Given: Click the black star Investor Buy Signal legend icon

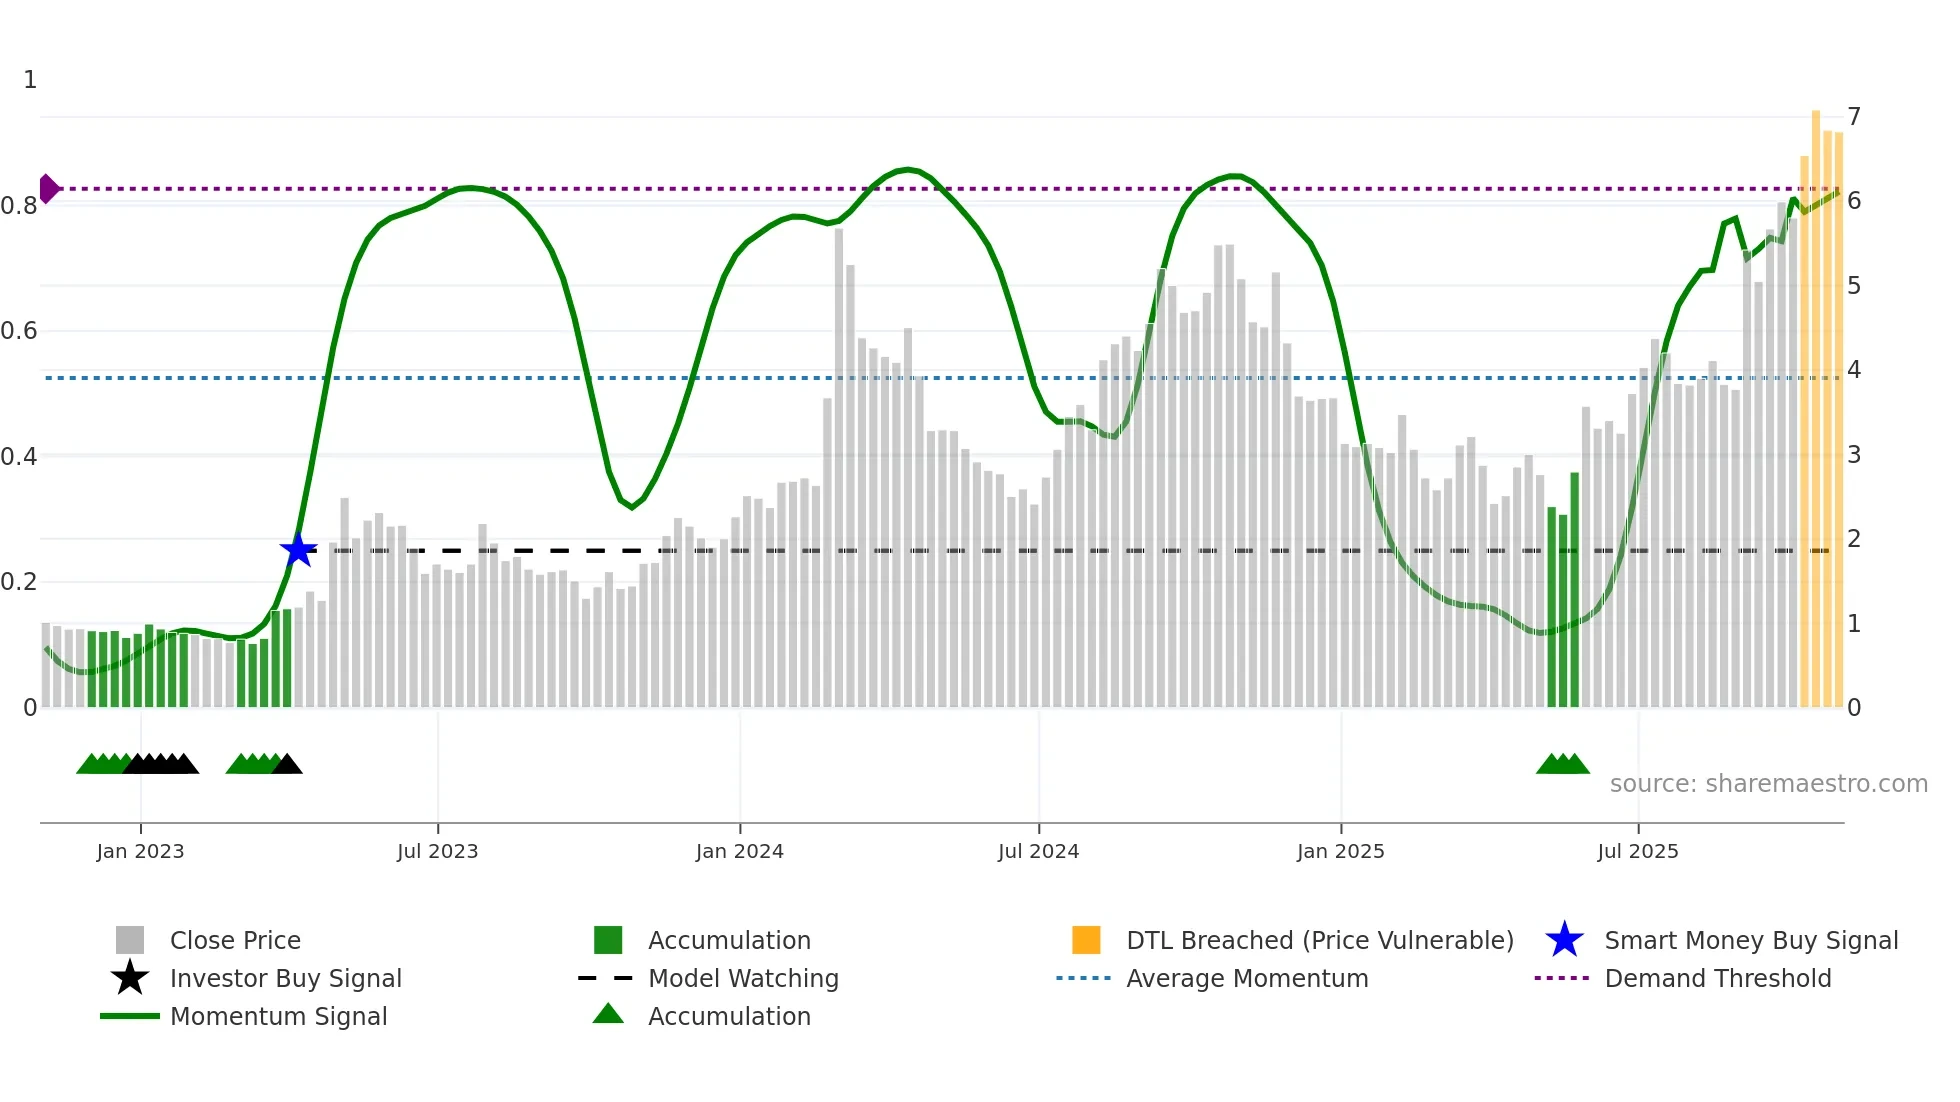Looking at the screenshot, I should pos(130,978).
